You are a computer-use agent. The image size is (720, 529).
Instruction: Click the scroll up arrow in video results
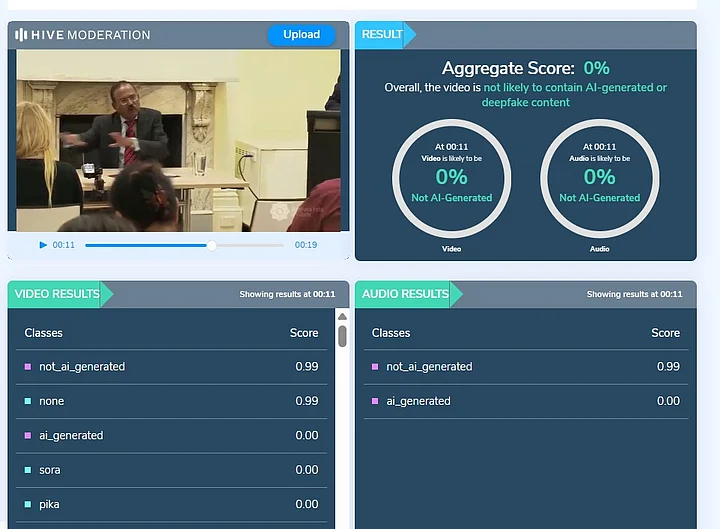342,318
